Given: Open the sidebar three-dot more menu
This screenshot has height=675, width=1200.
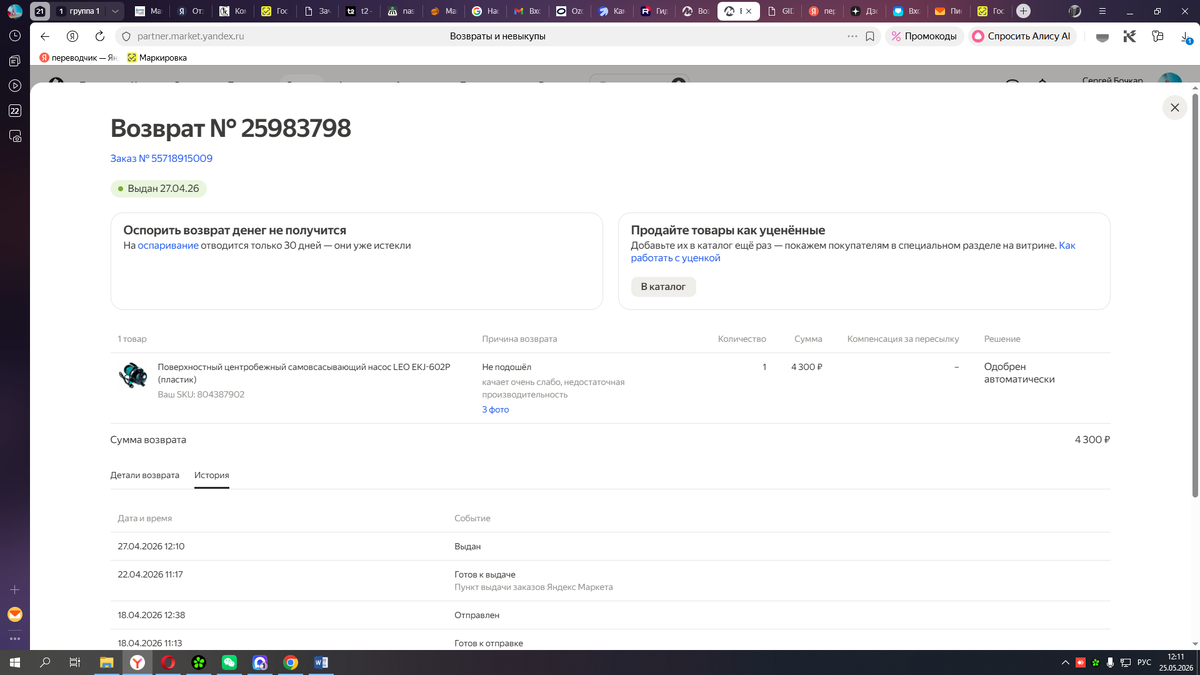Looking at the screenshot, I should [x=15, y=638].
